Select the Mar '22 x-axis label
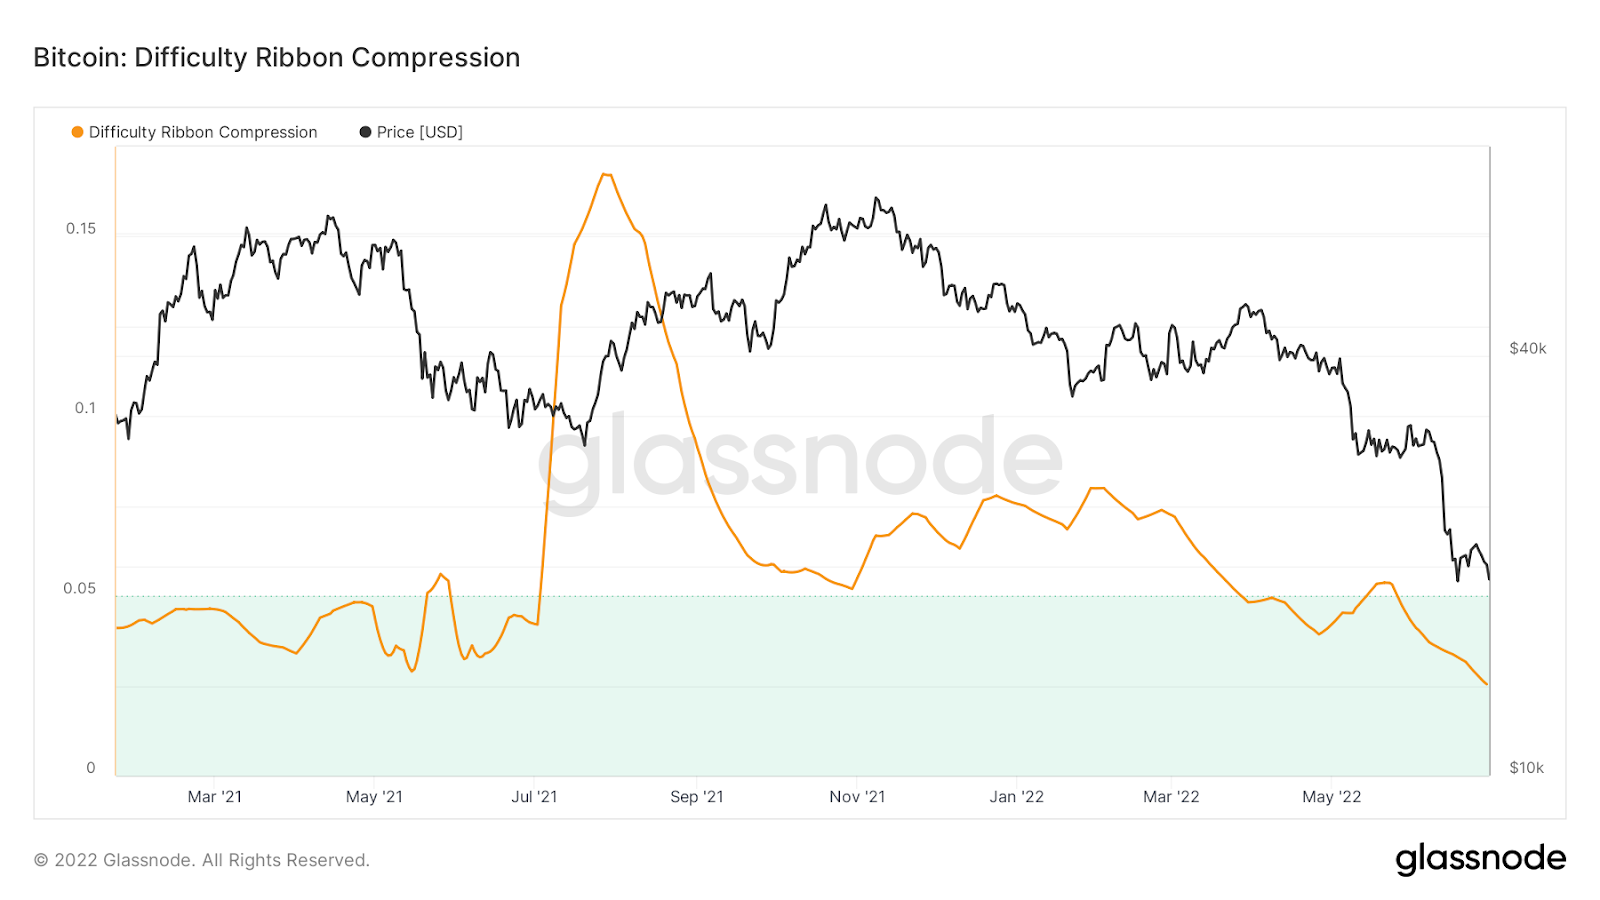This screenshot has height=900, width=1600. [x=1171, y=797]
